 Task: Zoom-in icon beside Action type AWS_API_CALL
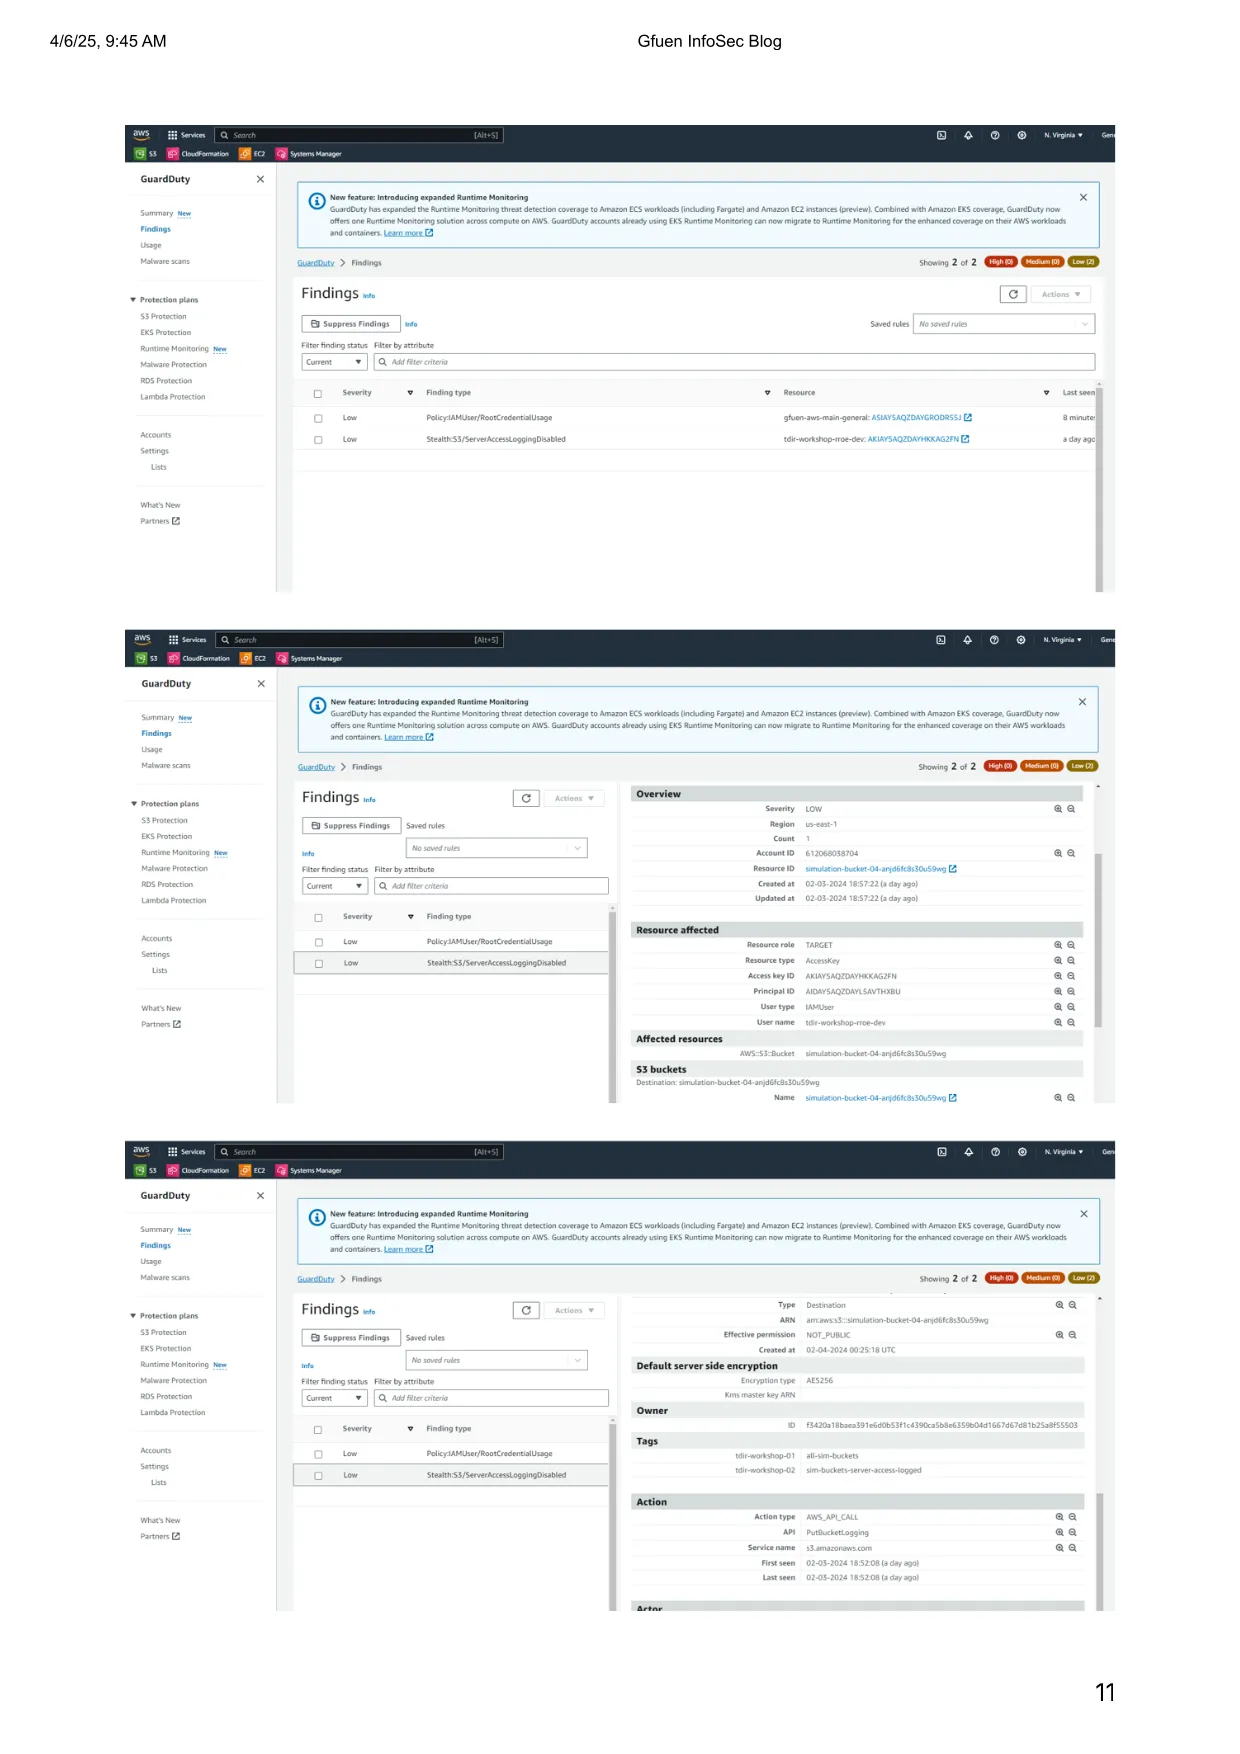tap(1060, 1517)
